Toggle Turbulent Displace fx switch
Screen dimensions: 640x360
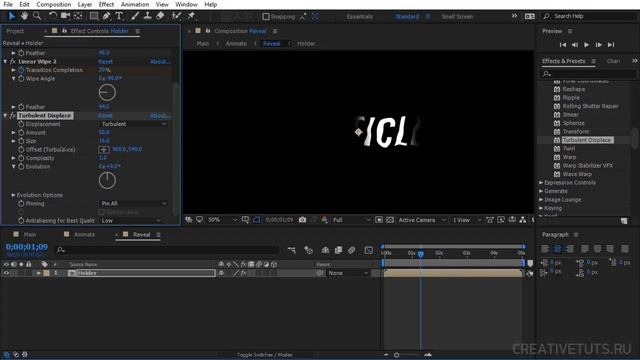click(13, 116)
